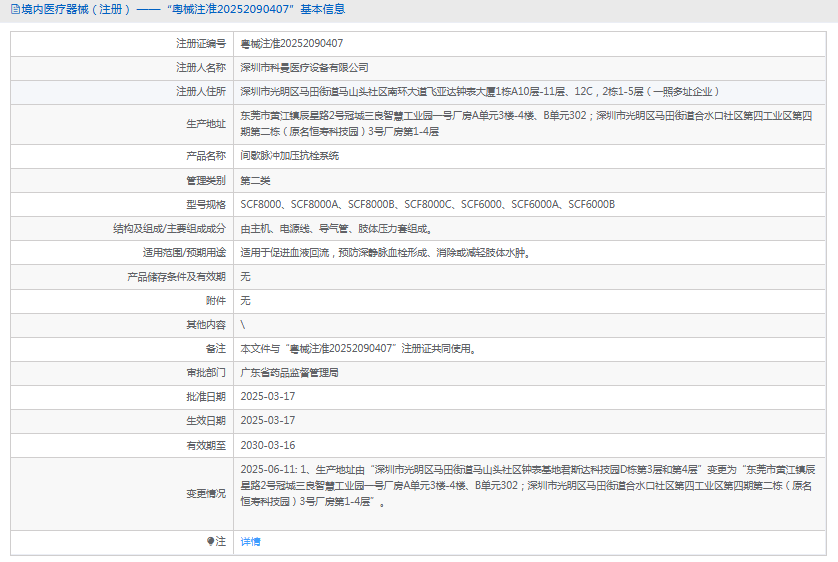Click the 批准日期 label
Viewport: 838px width, 562px height.
coord(206,397)
